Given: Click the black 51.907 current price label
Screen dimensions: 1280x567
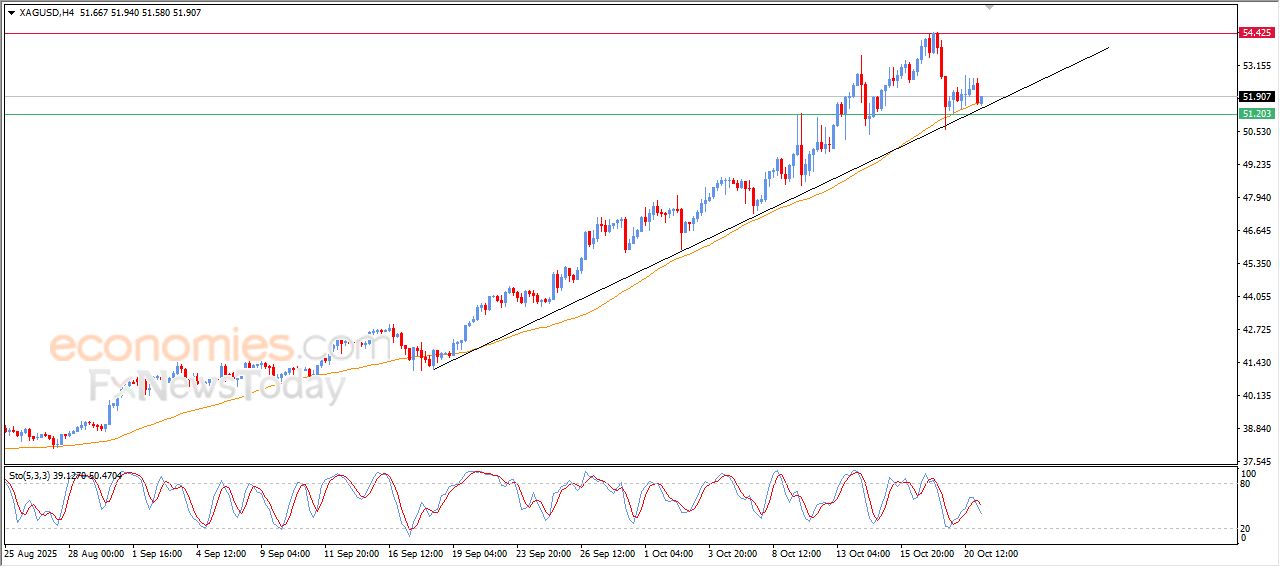Looking at the screenshot, I should [x=1255, y=97].
